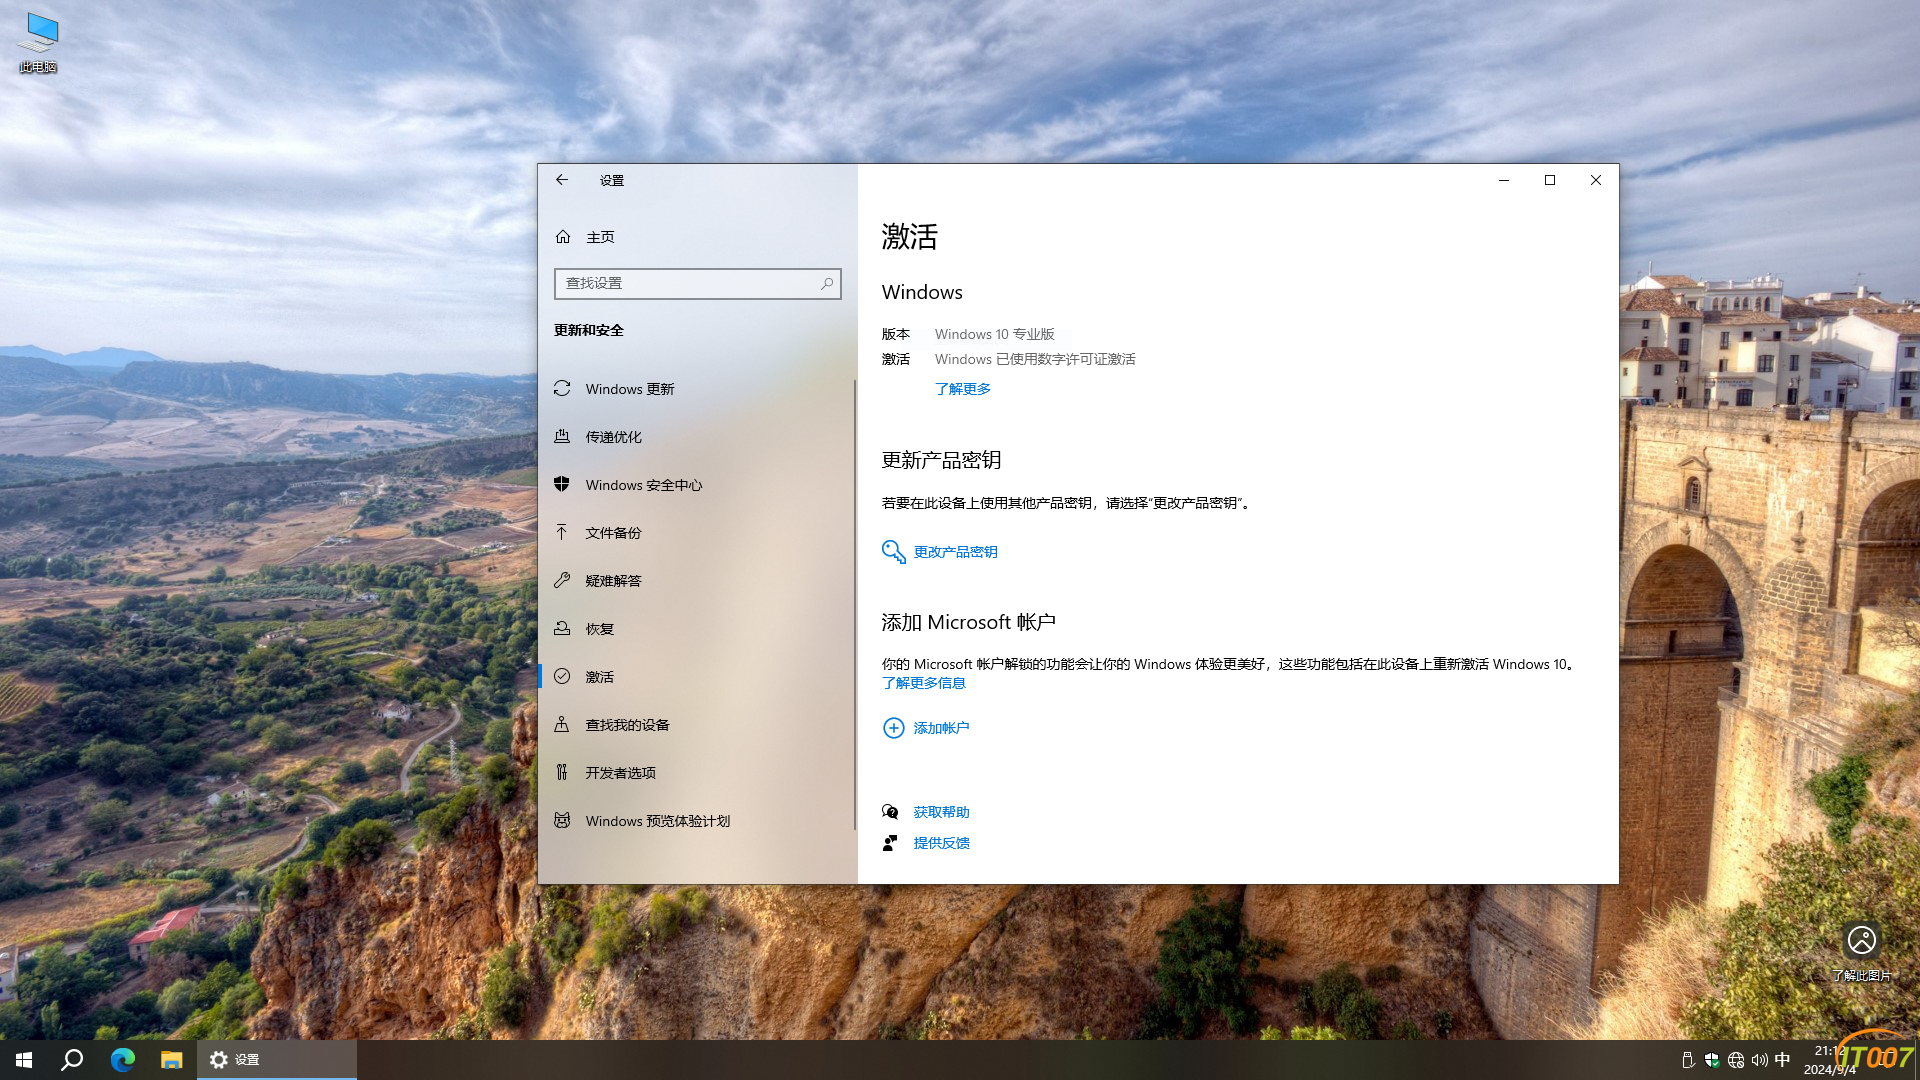Open the Windows Start menu
This screenshot has height=1080, width=1920.
click(x=24, y=1060)
